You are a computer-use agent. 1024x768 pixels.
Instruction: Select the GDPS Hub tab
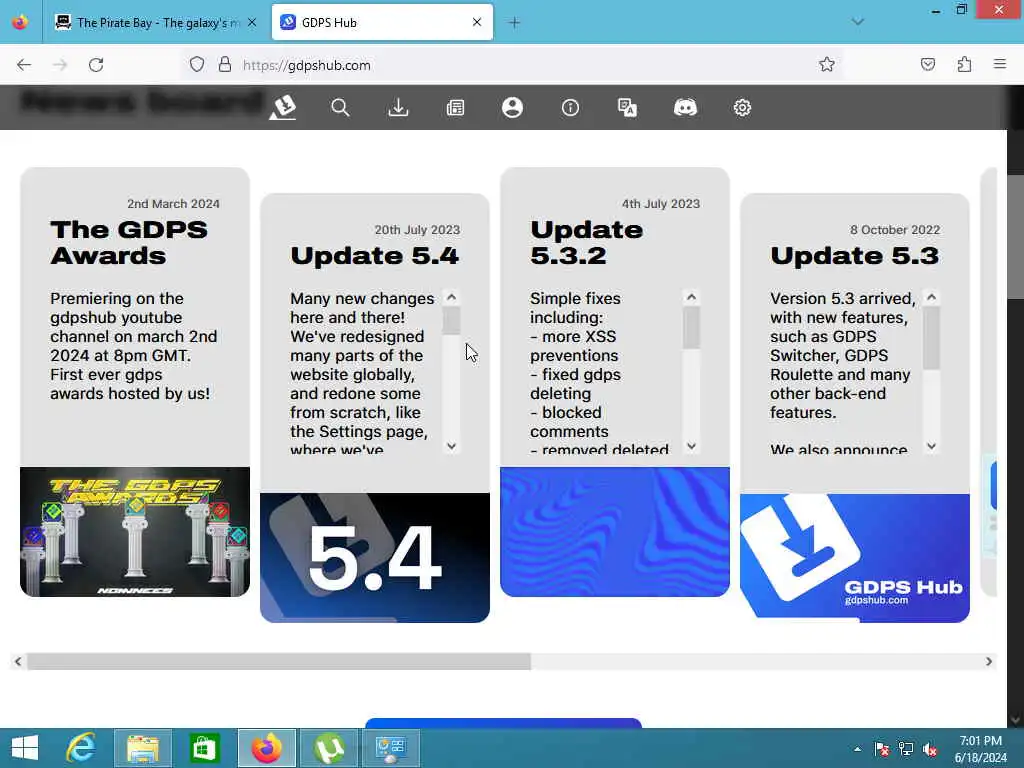click(x=382, y=22)
